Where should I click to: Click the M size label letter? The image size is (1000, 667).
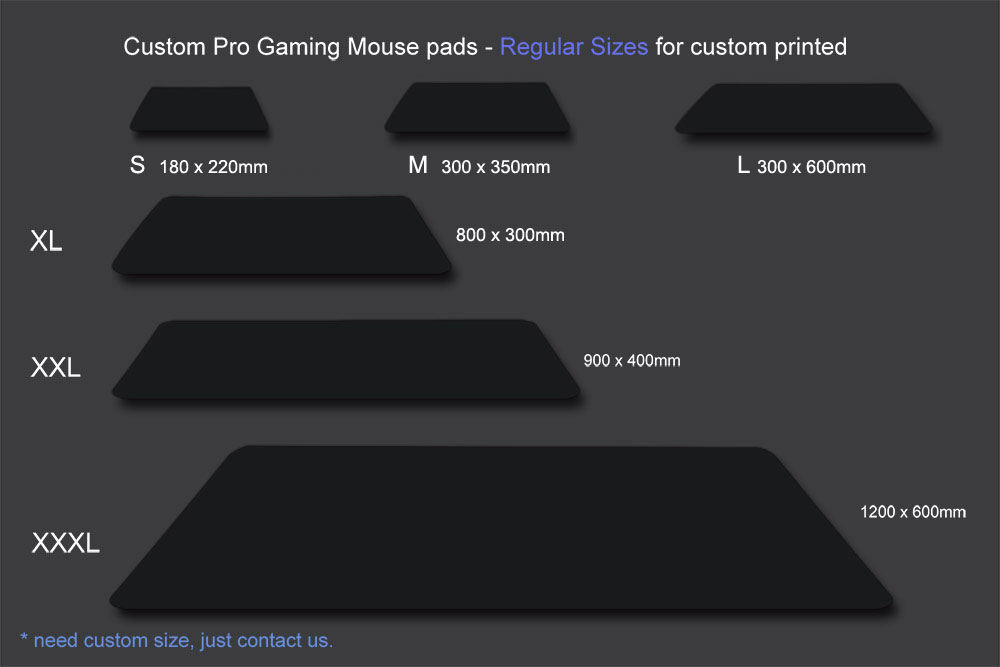[x=418, y=165]
